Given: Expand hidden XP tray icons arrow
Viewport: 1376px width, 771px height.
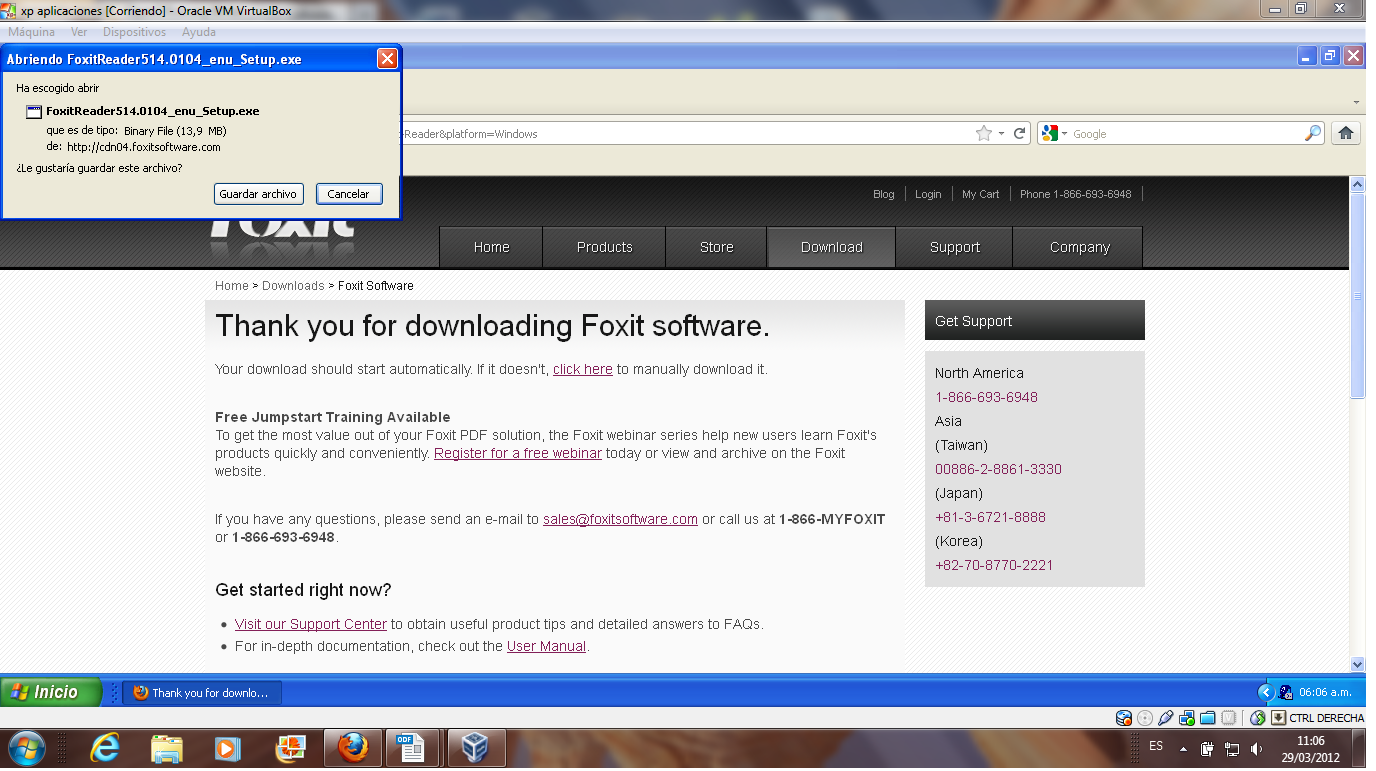Looking at the screenshot, I should click(1266, 692).
